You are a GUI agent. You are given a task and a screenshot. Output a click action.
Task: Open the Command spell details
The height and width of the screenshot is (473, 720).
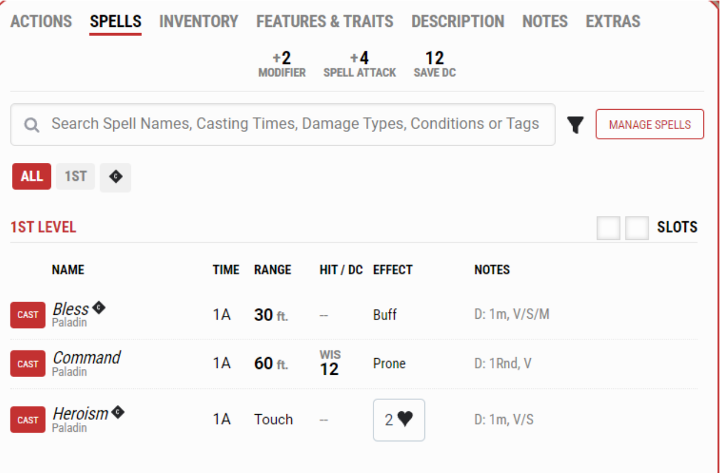pyautogui.click(x=86, y=358)
